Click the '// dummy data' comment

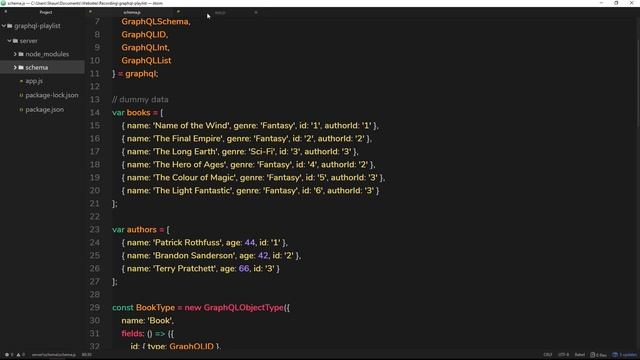point(140,100)
